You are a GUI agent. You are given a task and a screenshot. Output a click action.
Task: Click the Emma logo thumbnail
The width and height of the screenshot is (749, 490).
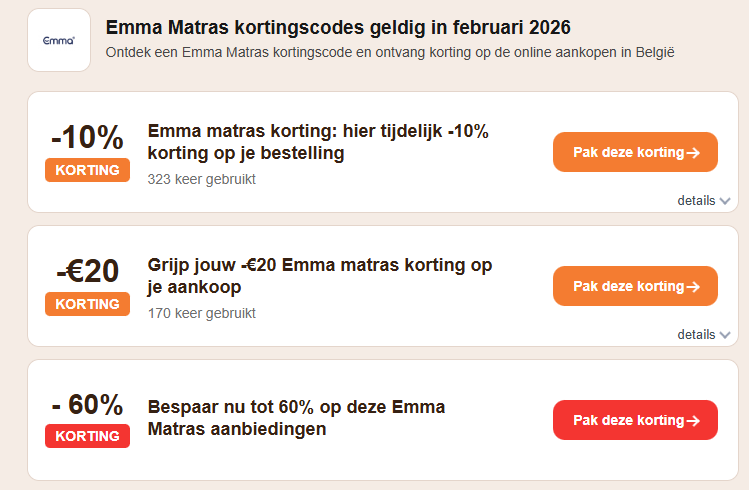(x=59, y=40)
